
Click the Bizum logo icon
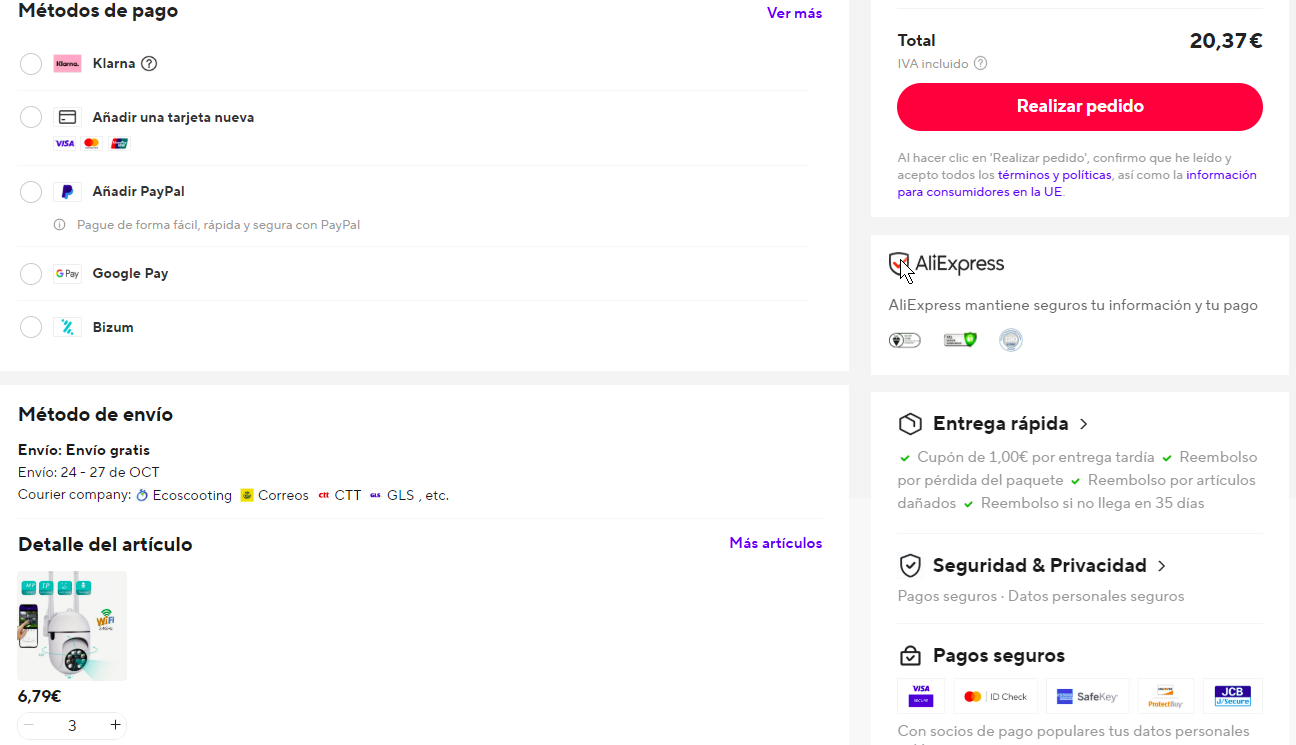tap(67, 327)
